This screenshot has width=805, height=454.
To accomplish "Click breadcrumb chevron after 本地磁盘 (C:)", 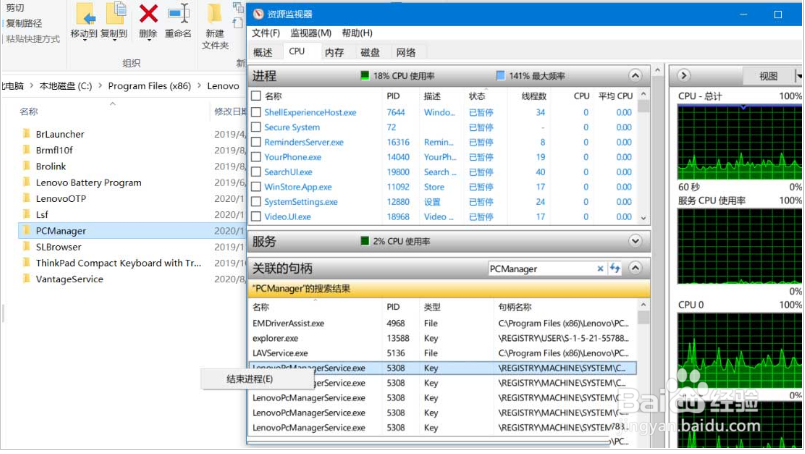I will [x=100, y=86].
